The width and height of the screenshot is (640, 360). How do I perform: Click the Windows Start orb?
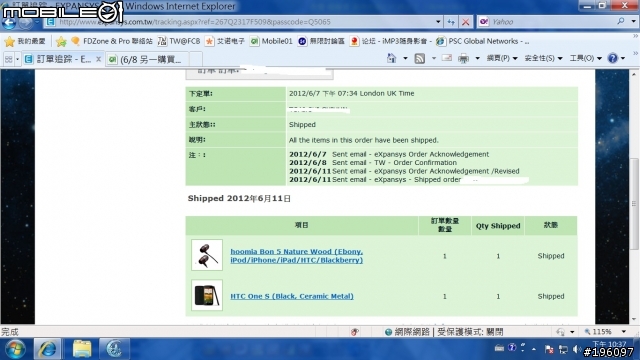pos(15,349)
